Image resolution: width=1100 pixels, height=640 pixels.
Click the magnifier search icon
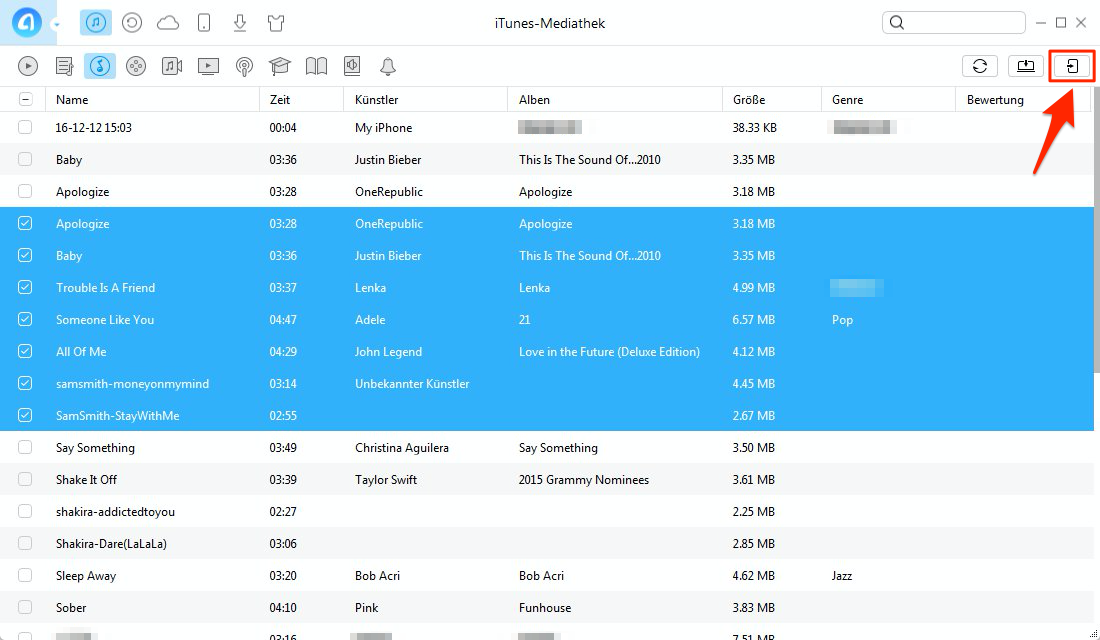pyautogui.click(x=897, y=22)
